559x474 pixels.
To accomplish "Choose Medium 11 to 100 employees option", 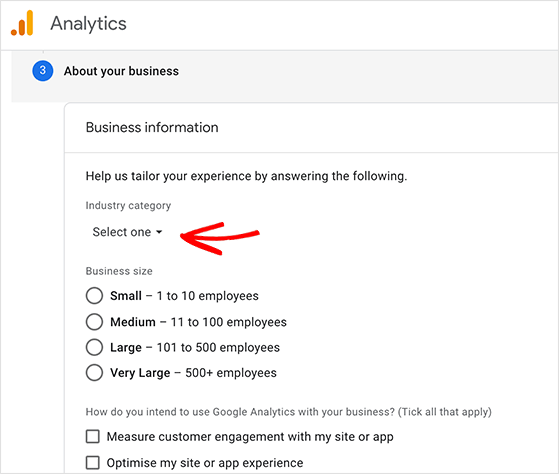I will tap(94, 322).
